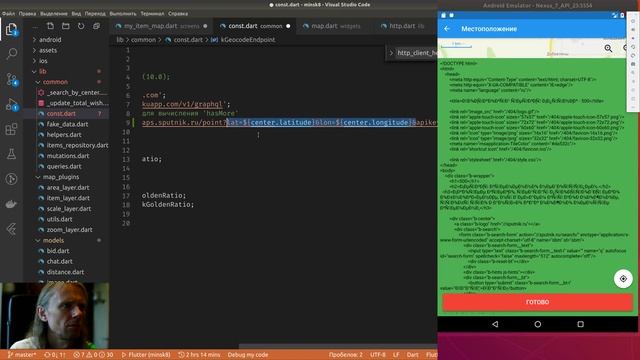
Task: Open the Test flask view
Action: [x=11, y=154]
